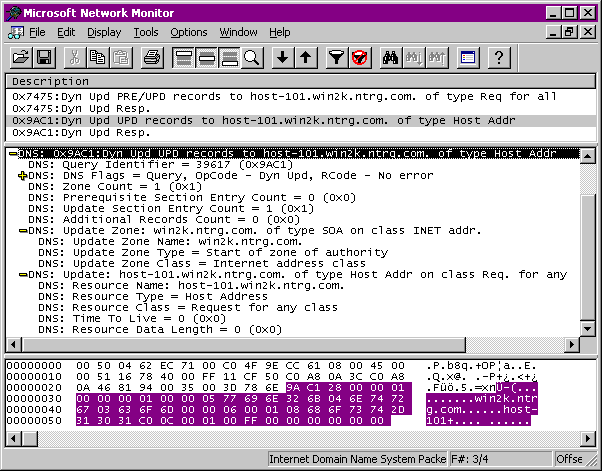Collapse the DNS Update Zone node
Screen dimensions: 602x471
[x=22, y=231]
